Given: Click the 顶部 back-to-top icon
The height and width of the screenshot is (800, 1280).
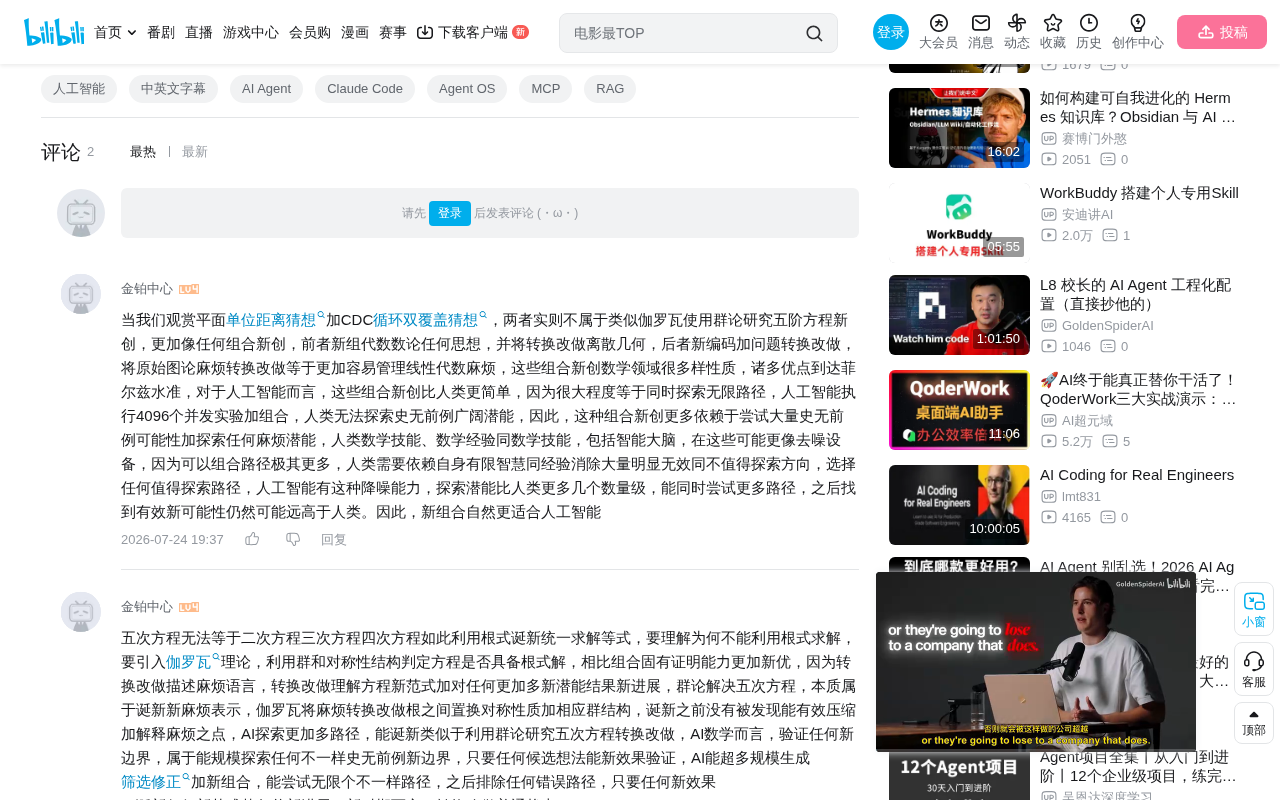Looking at the screenshot, I should 1254,714.
